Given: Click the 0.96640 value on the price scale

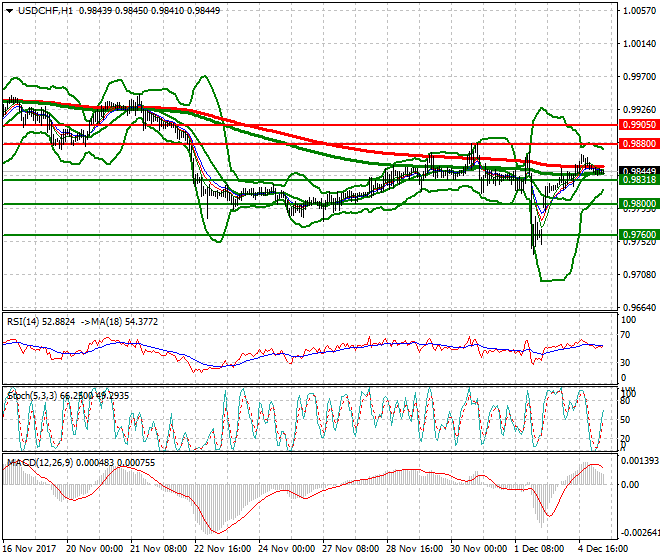Looking at the screenshot, I should (638, 307).
